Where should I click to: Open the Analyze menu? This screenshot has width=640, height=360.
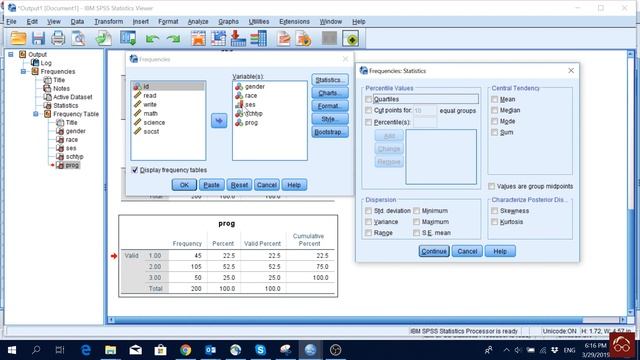click(198, 22)
